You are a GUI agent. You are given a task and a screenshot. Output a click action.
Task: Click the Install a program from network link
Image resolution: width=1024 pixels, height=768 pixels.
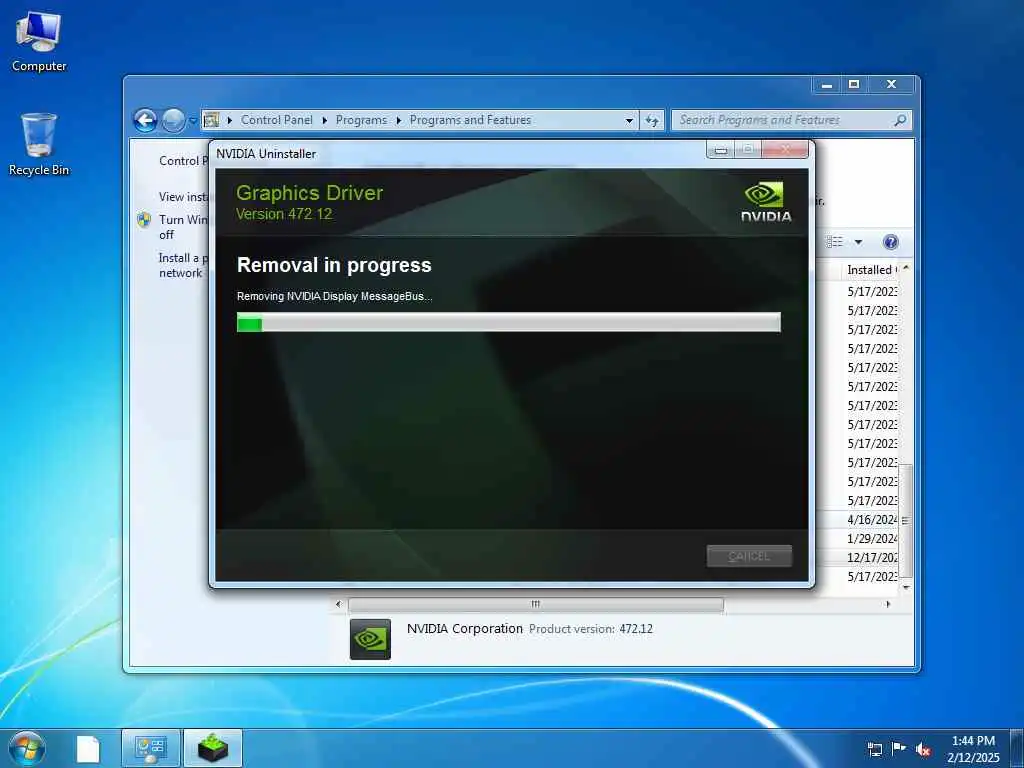pos(184,265)
